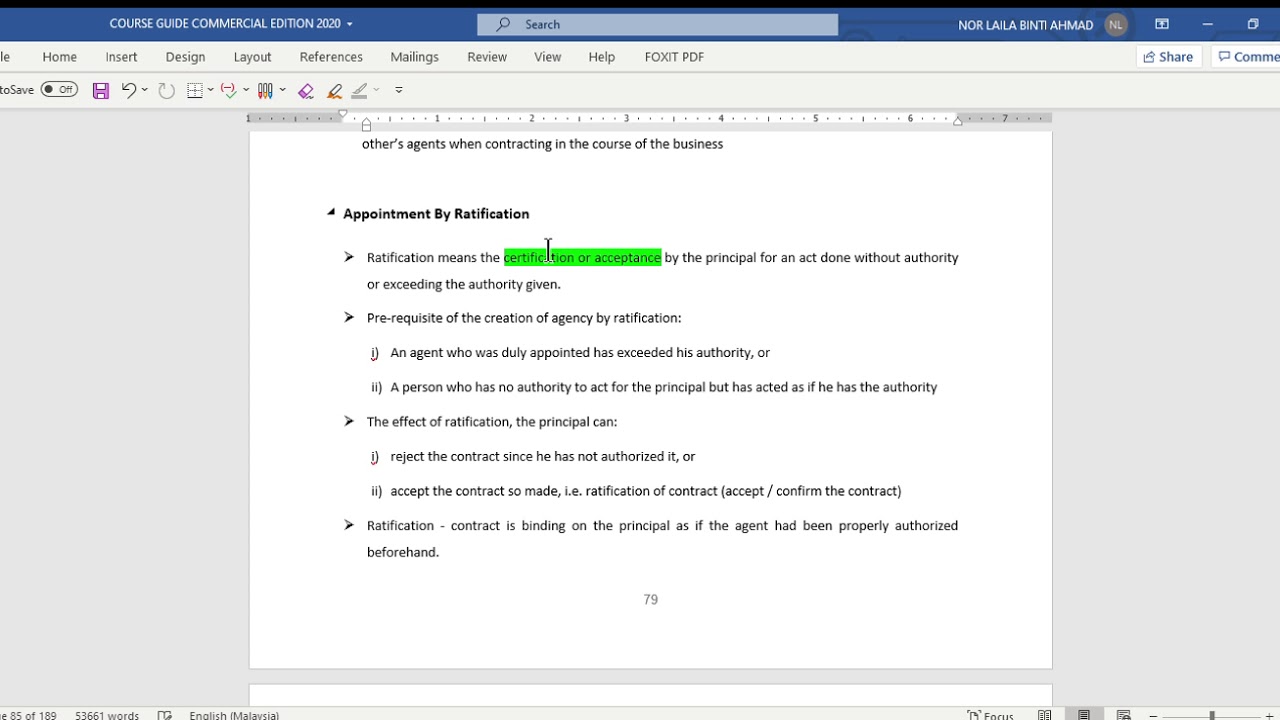This screenshot has width=1280, height=720.
Task: Open the References tab
Action: coord(331,57)
